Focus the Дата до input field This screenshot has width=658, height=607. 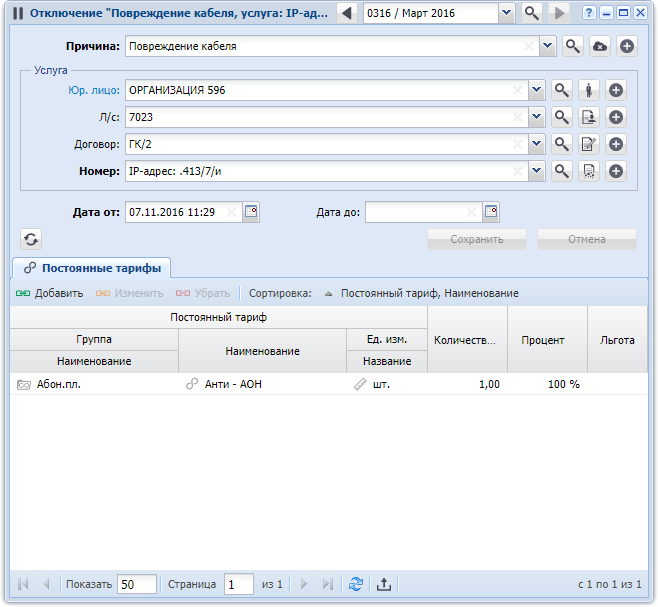423,212
